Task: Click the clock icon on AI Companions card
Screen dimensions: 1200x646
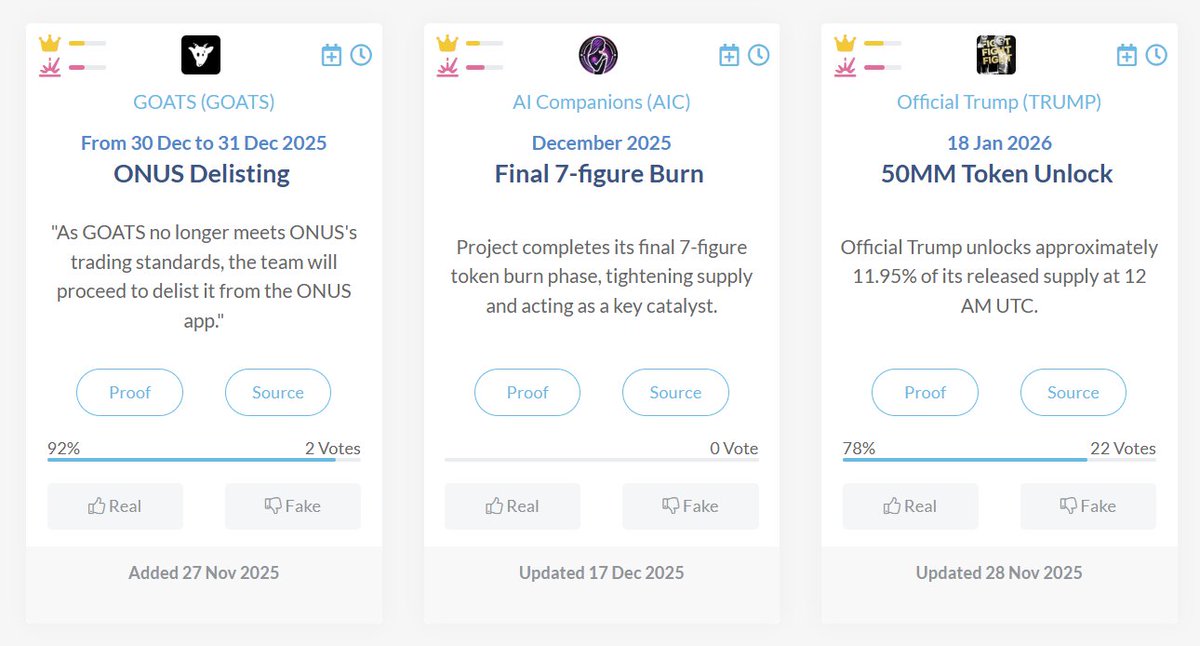Action: click(x=759, y=55)
